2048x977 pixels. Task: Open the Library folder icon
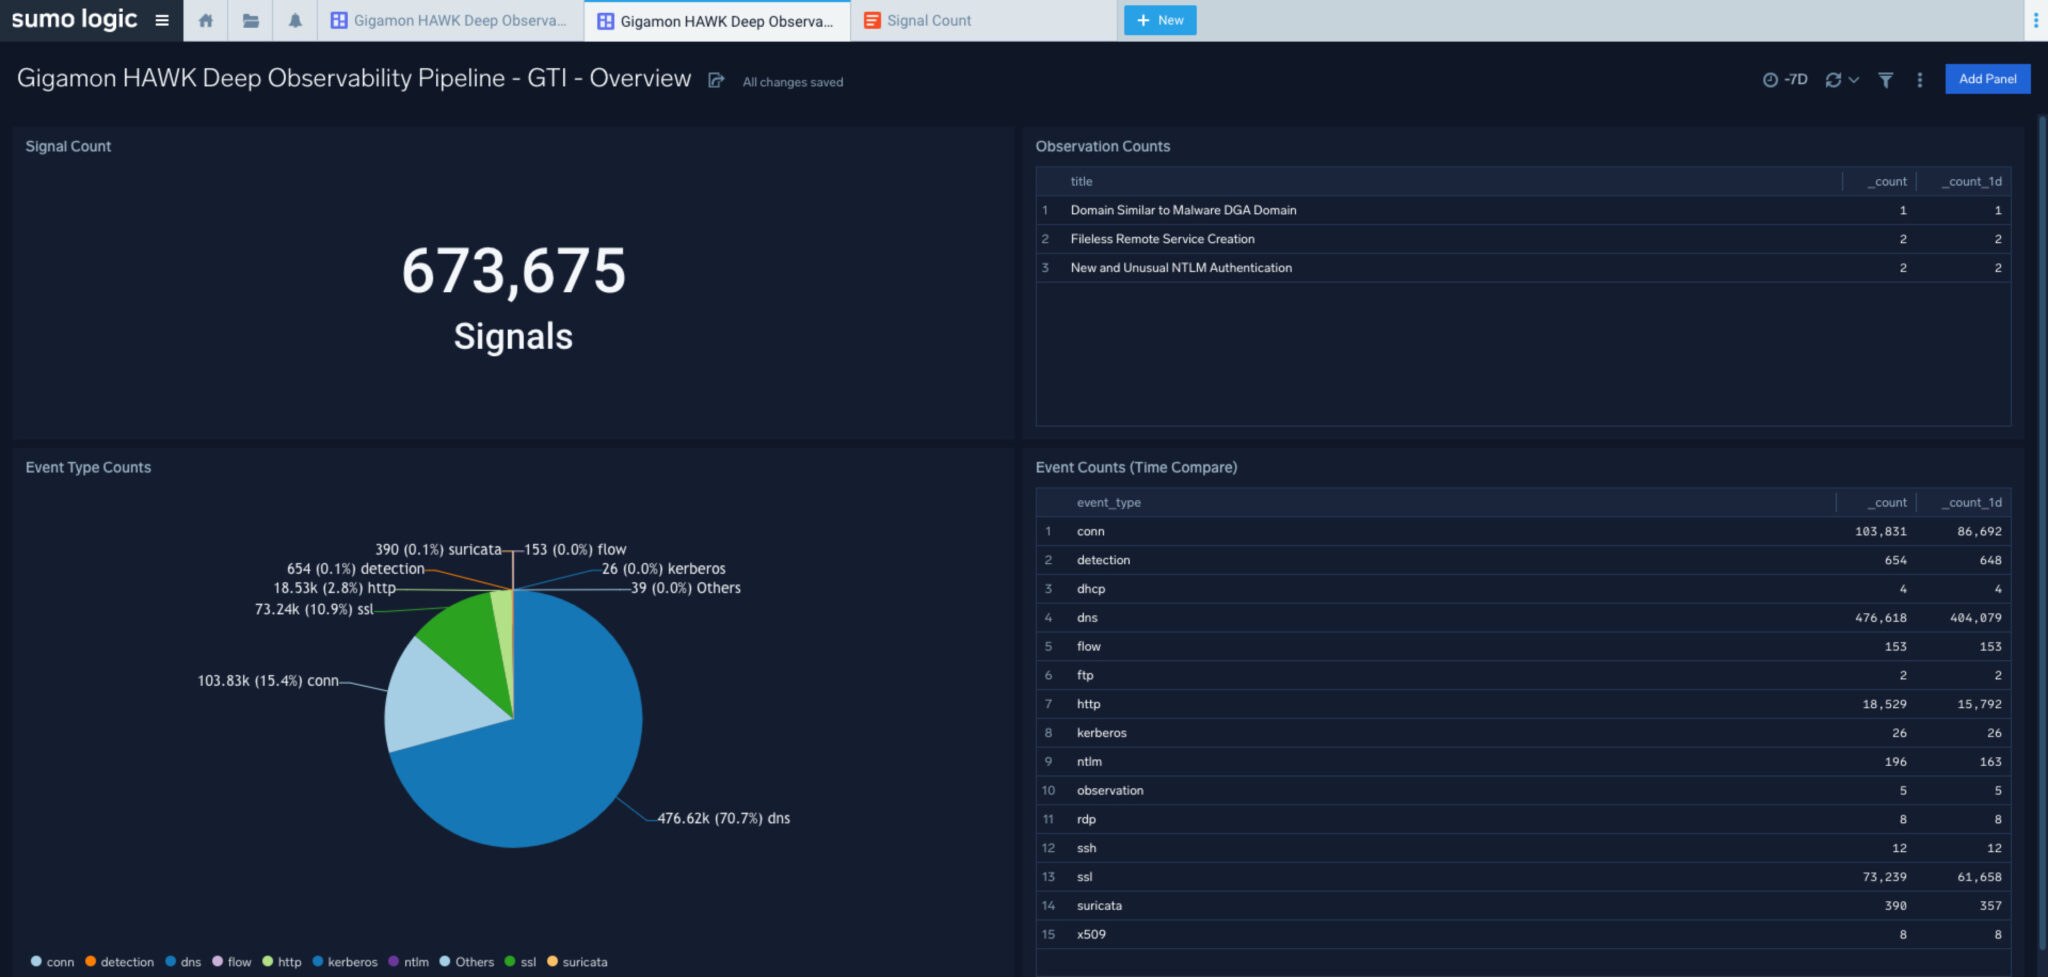click(x=250, y=19)
